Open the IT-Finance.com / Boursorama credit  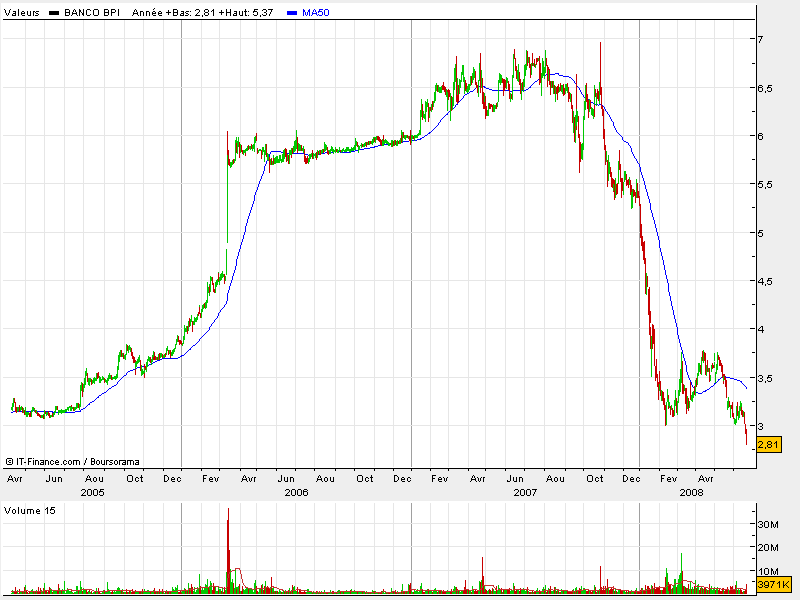coord(72,462)
